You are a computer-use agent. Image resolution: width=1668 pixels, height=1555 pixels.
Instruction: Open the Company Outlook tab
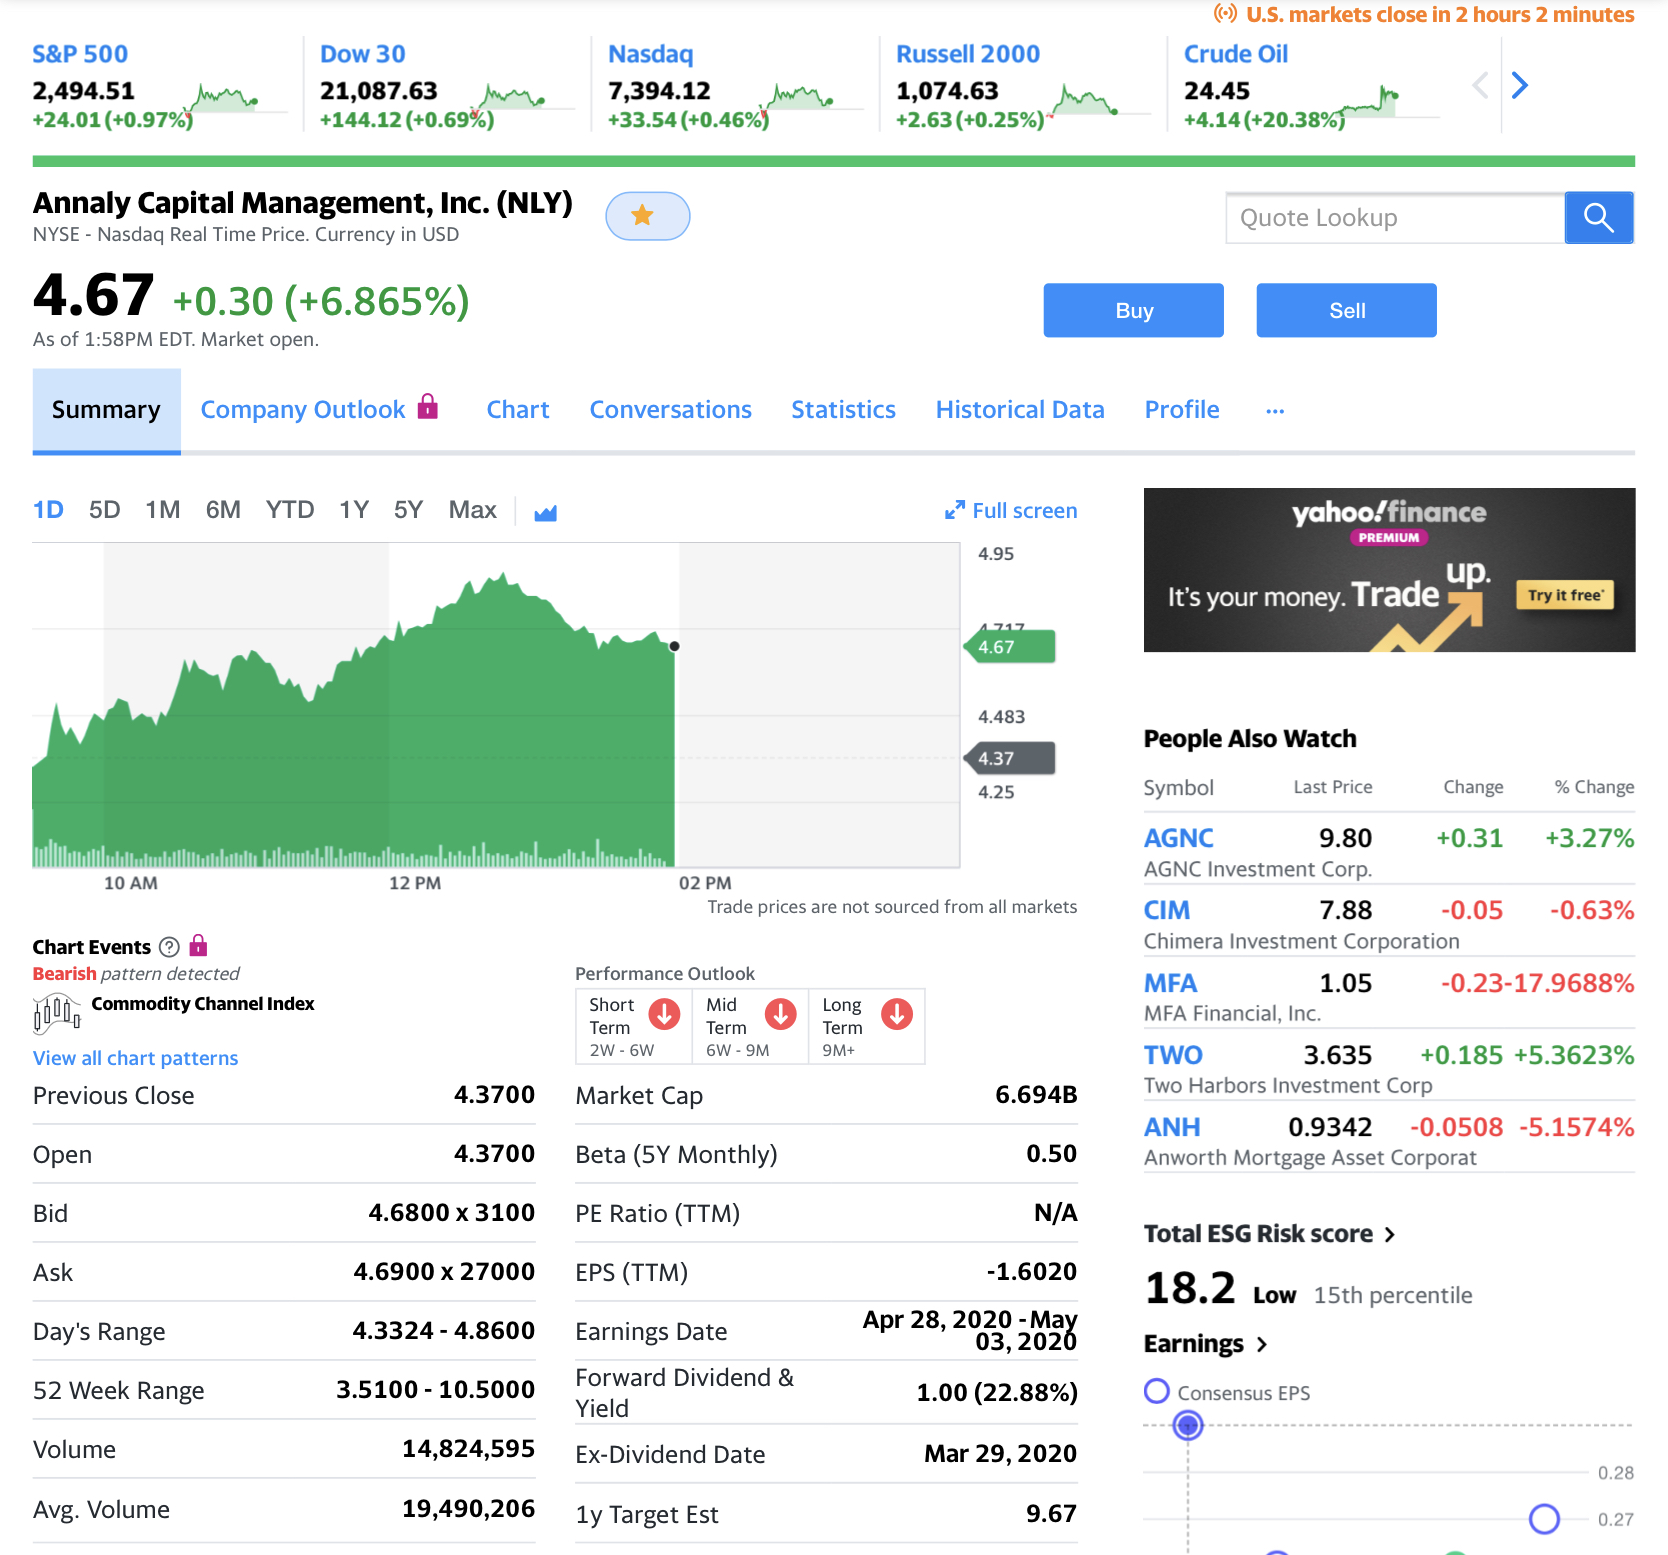tap(303, 410)
